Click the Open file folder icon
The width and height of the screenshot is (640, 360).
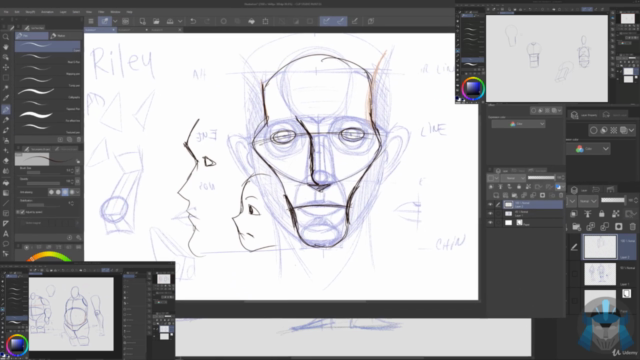156,21
